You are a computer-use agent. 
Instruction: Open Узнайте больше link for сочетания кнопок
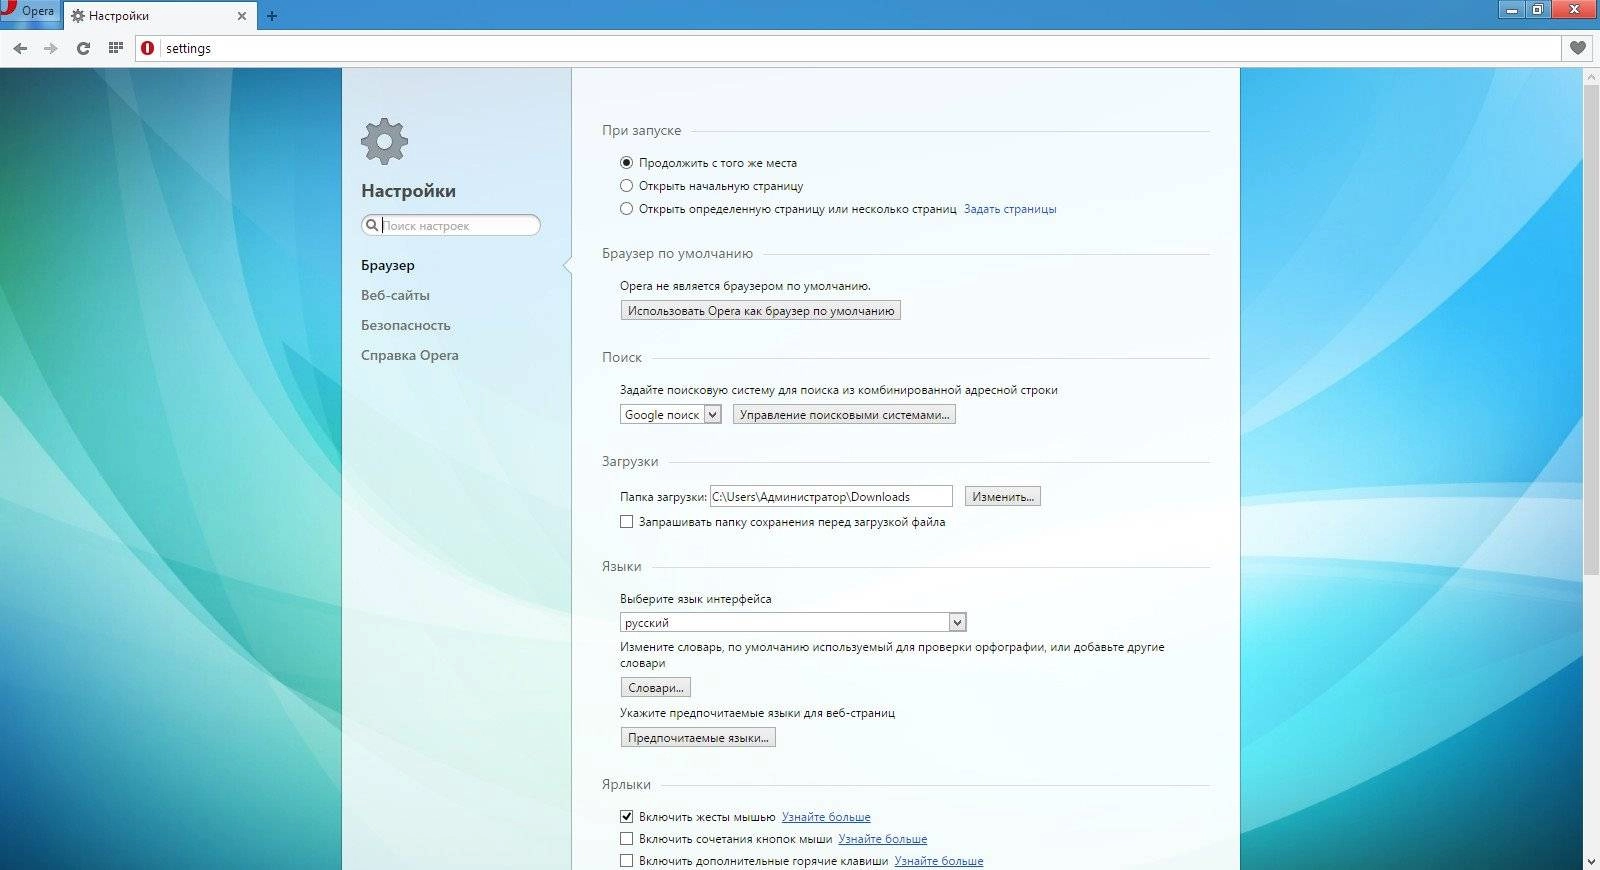tap(883, 839)
